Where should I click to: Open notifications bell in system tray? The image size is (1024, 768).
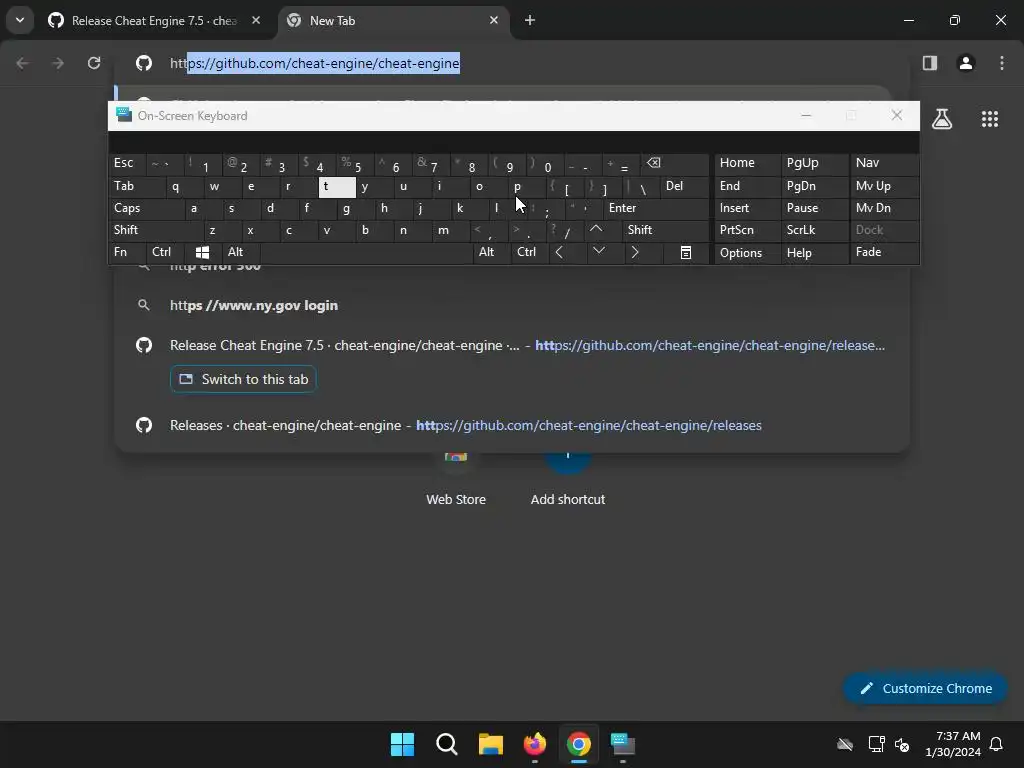point(996,744)
